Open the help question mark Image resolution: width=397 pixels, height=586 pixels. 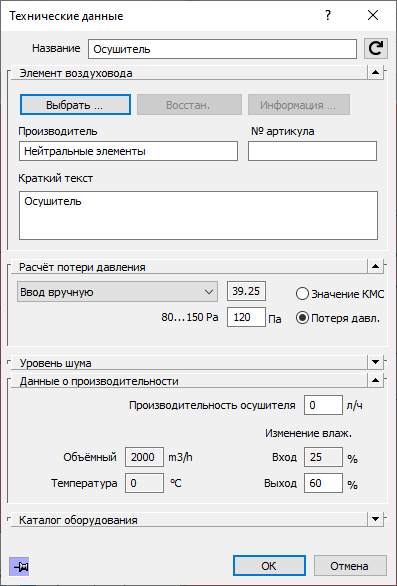[x=328, y=16]
